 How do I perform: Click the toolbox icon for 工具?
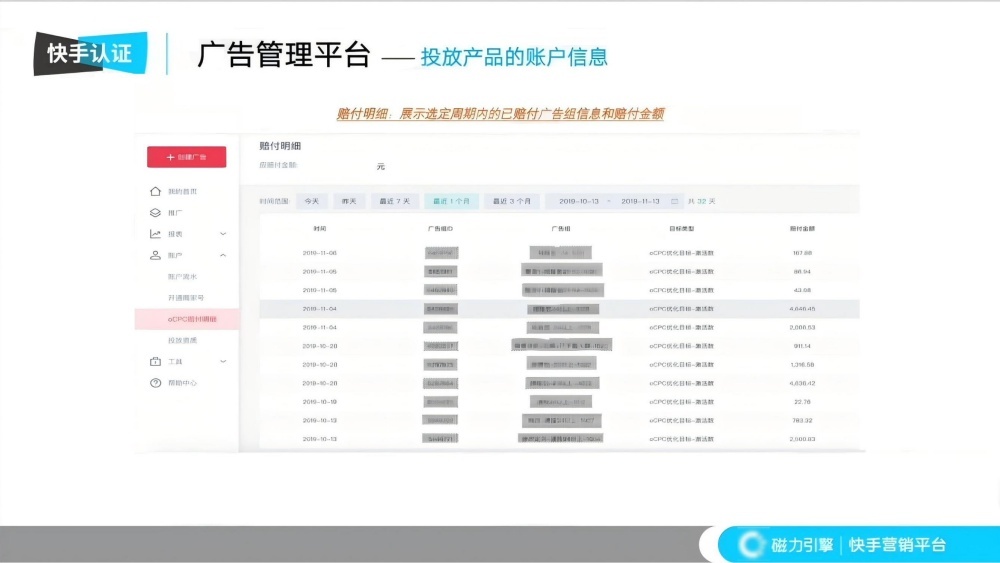155,362
